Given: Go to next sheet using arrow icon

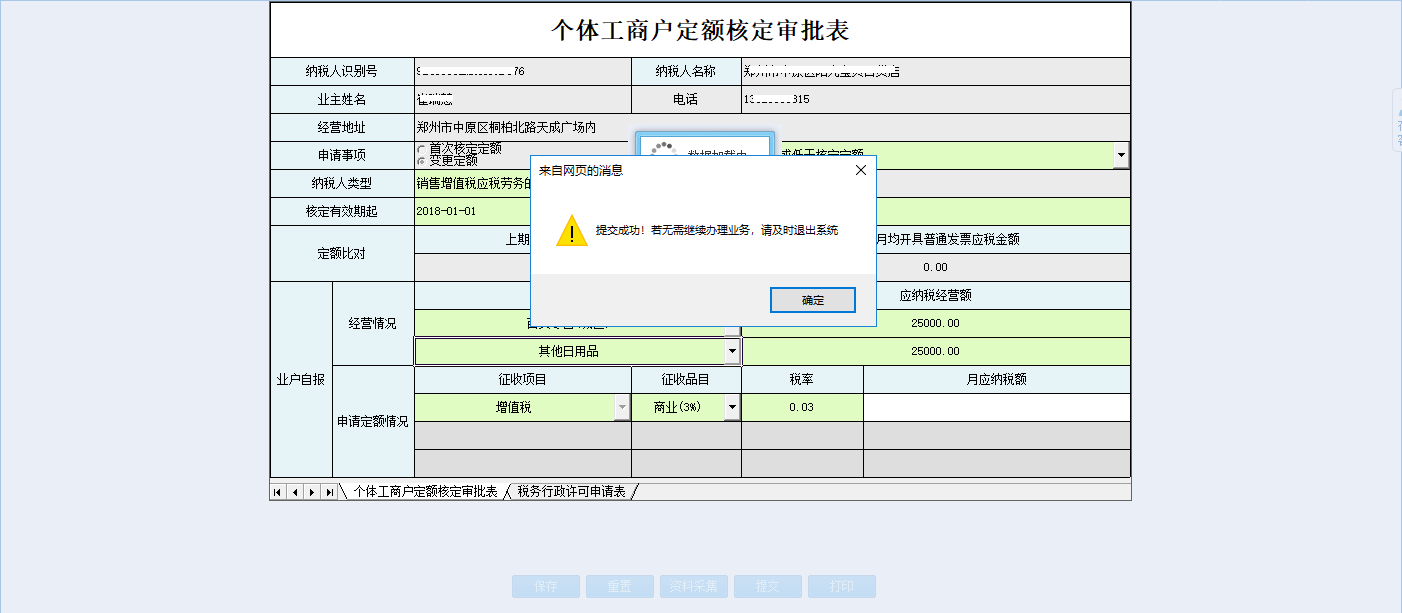Looking at the screenshot, I should [x=311, y=492].
